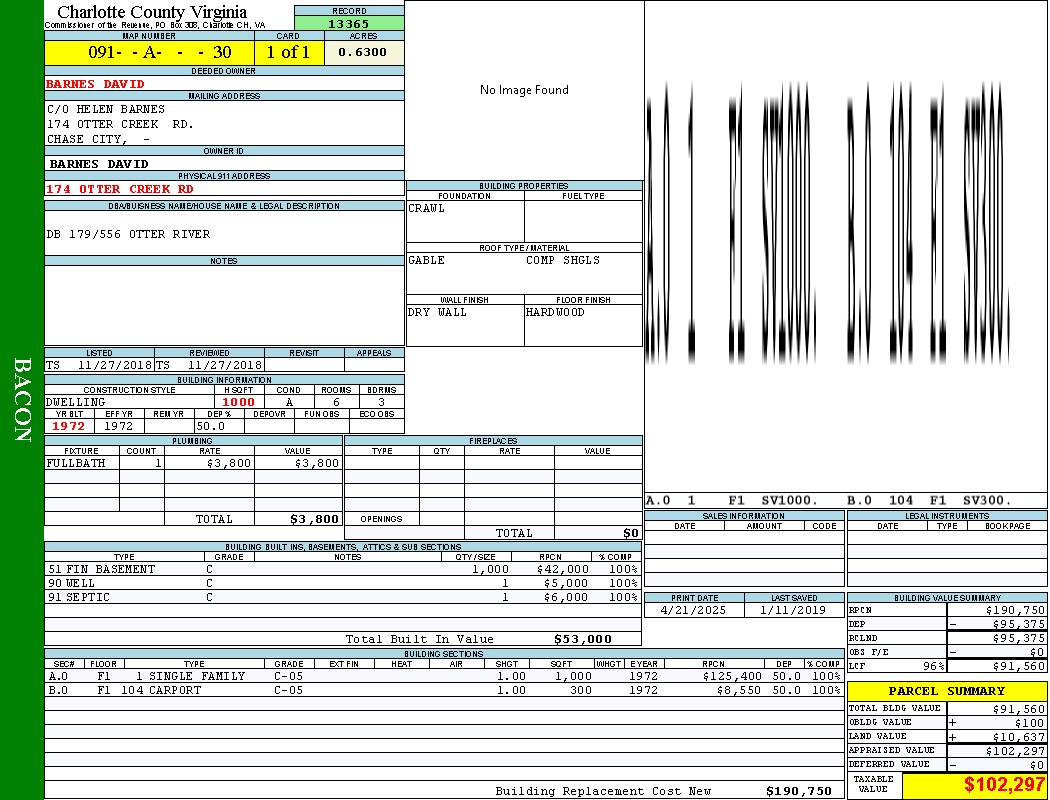Click the bedrooms value 3
The height and width of the screenshot is (800, 1050).
382,402
